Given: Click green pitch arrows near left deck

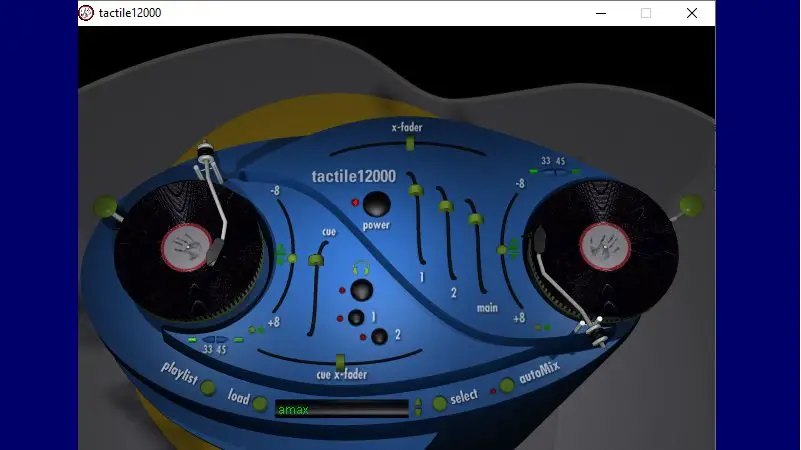Looking at the screenshot, I should (x=280, y=255).
